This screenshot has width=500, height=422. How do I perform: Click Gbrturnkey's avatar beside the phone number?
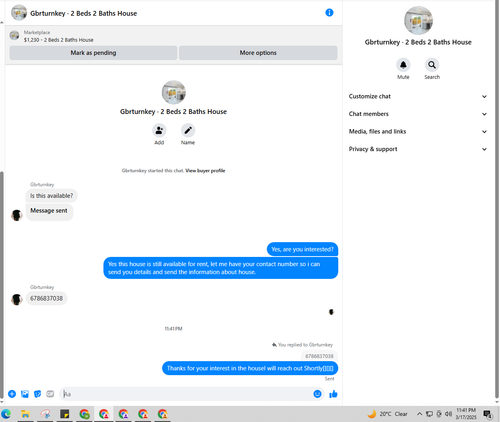(17, 299)
